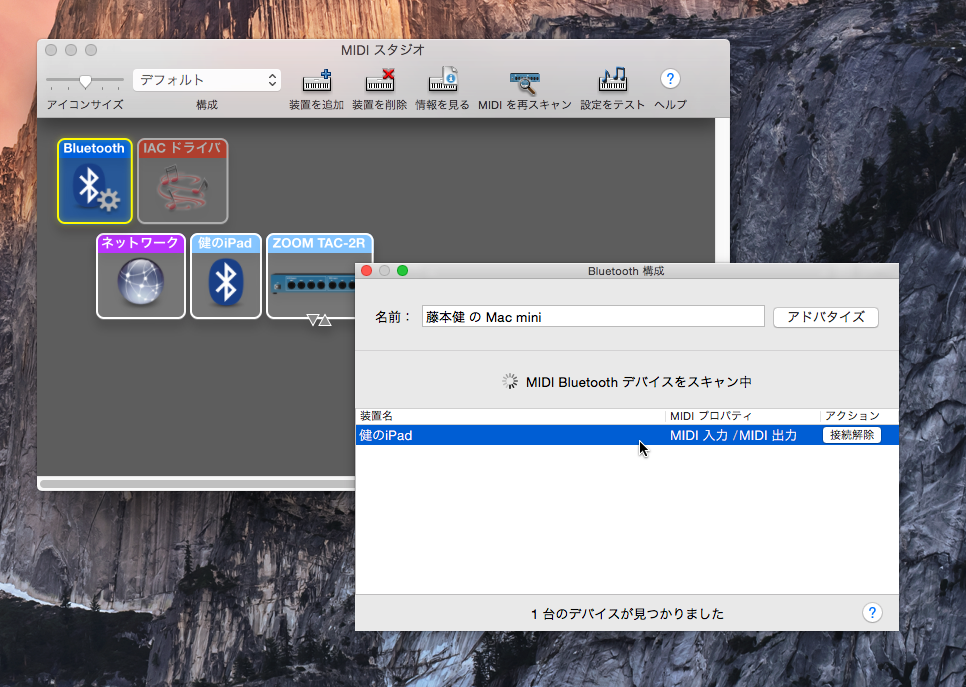Open ヘルプ in MIDI Studio toolbar
The width and height of the screenshot is (966, 687).
click(x=670, y=79)
